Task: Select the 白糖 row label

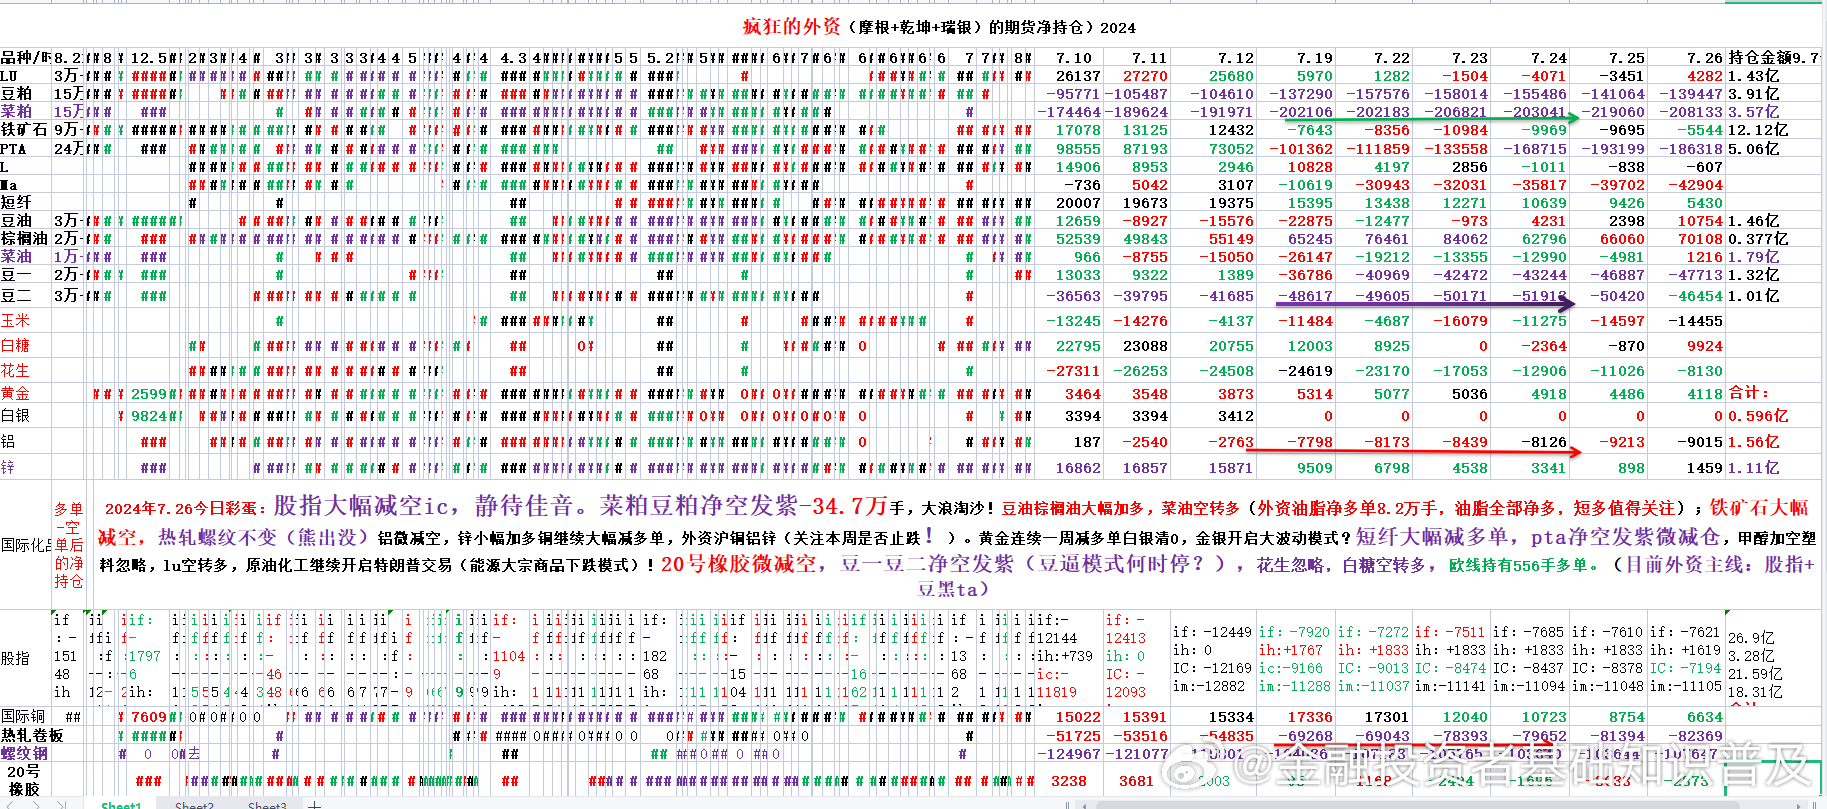Action: (26, 346)
